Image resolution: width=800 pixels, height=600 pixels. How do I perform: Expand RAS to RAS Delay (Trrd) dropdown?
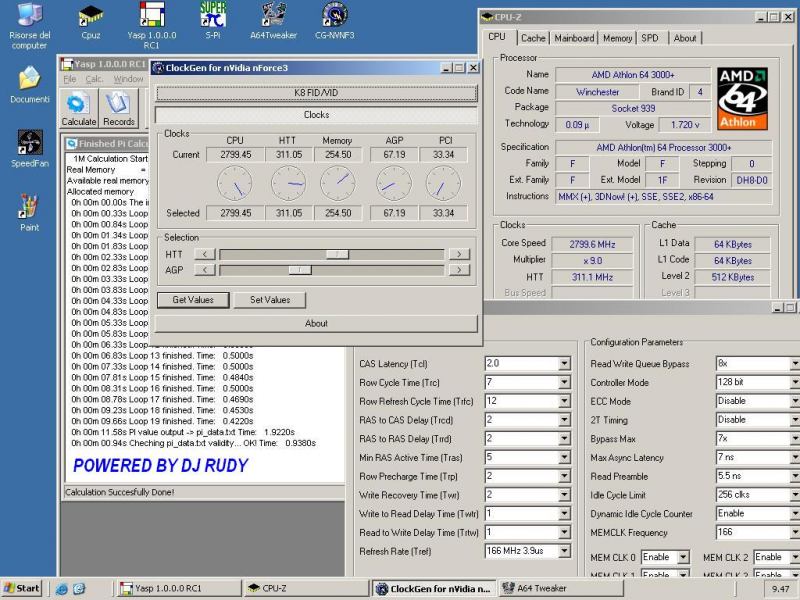pos(564,439)
